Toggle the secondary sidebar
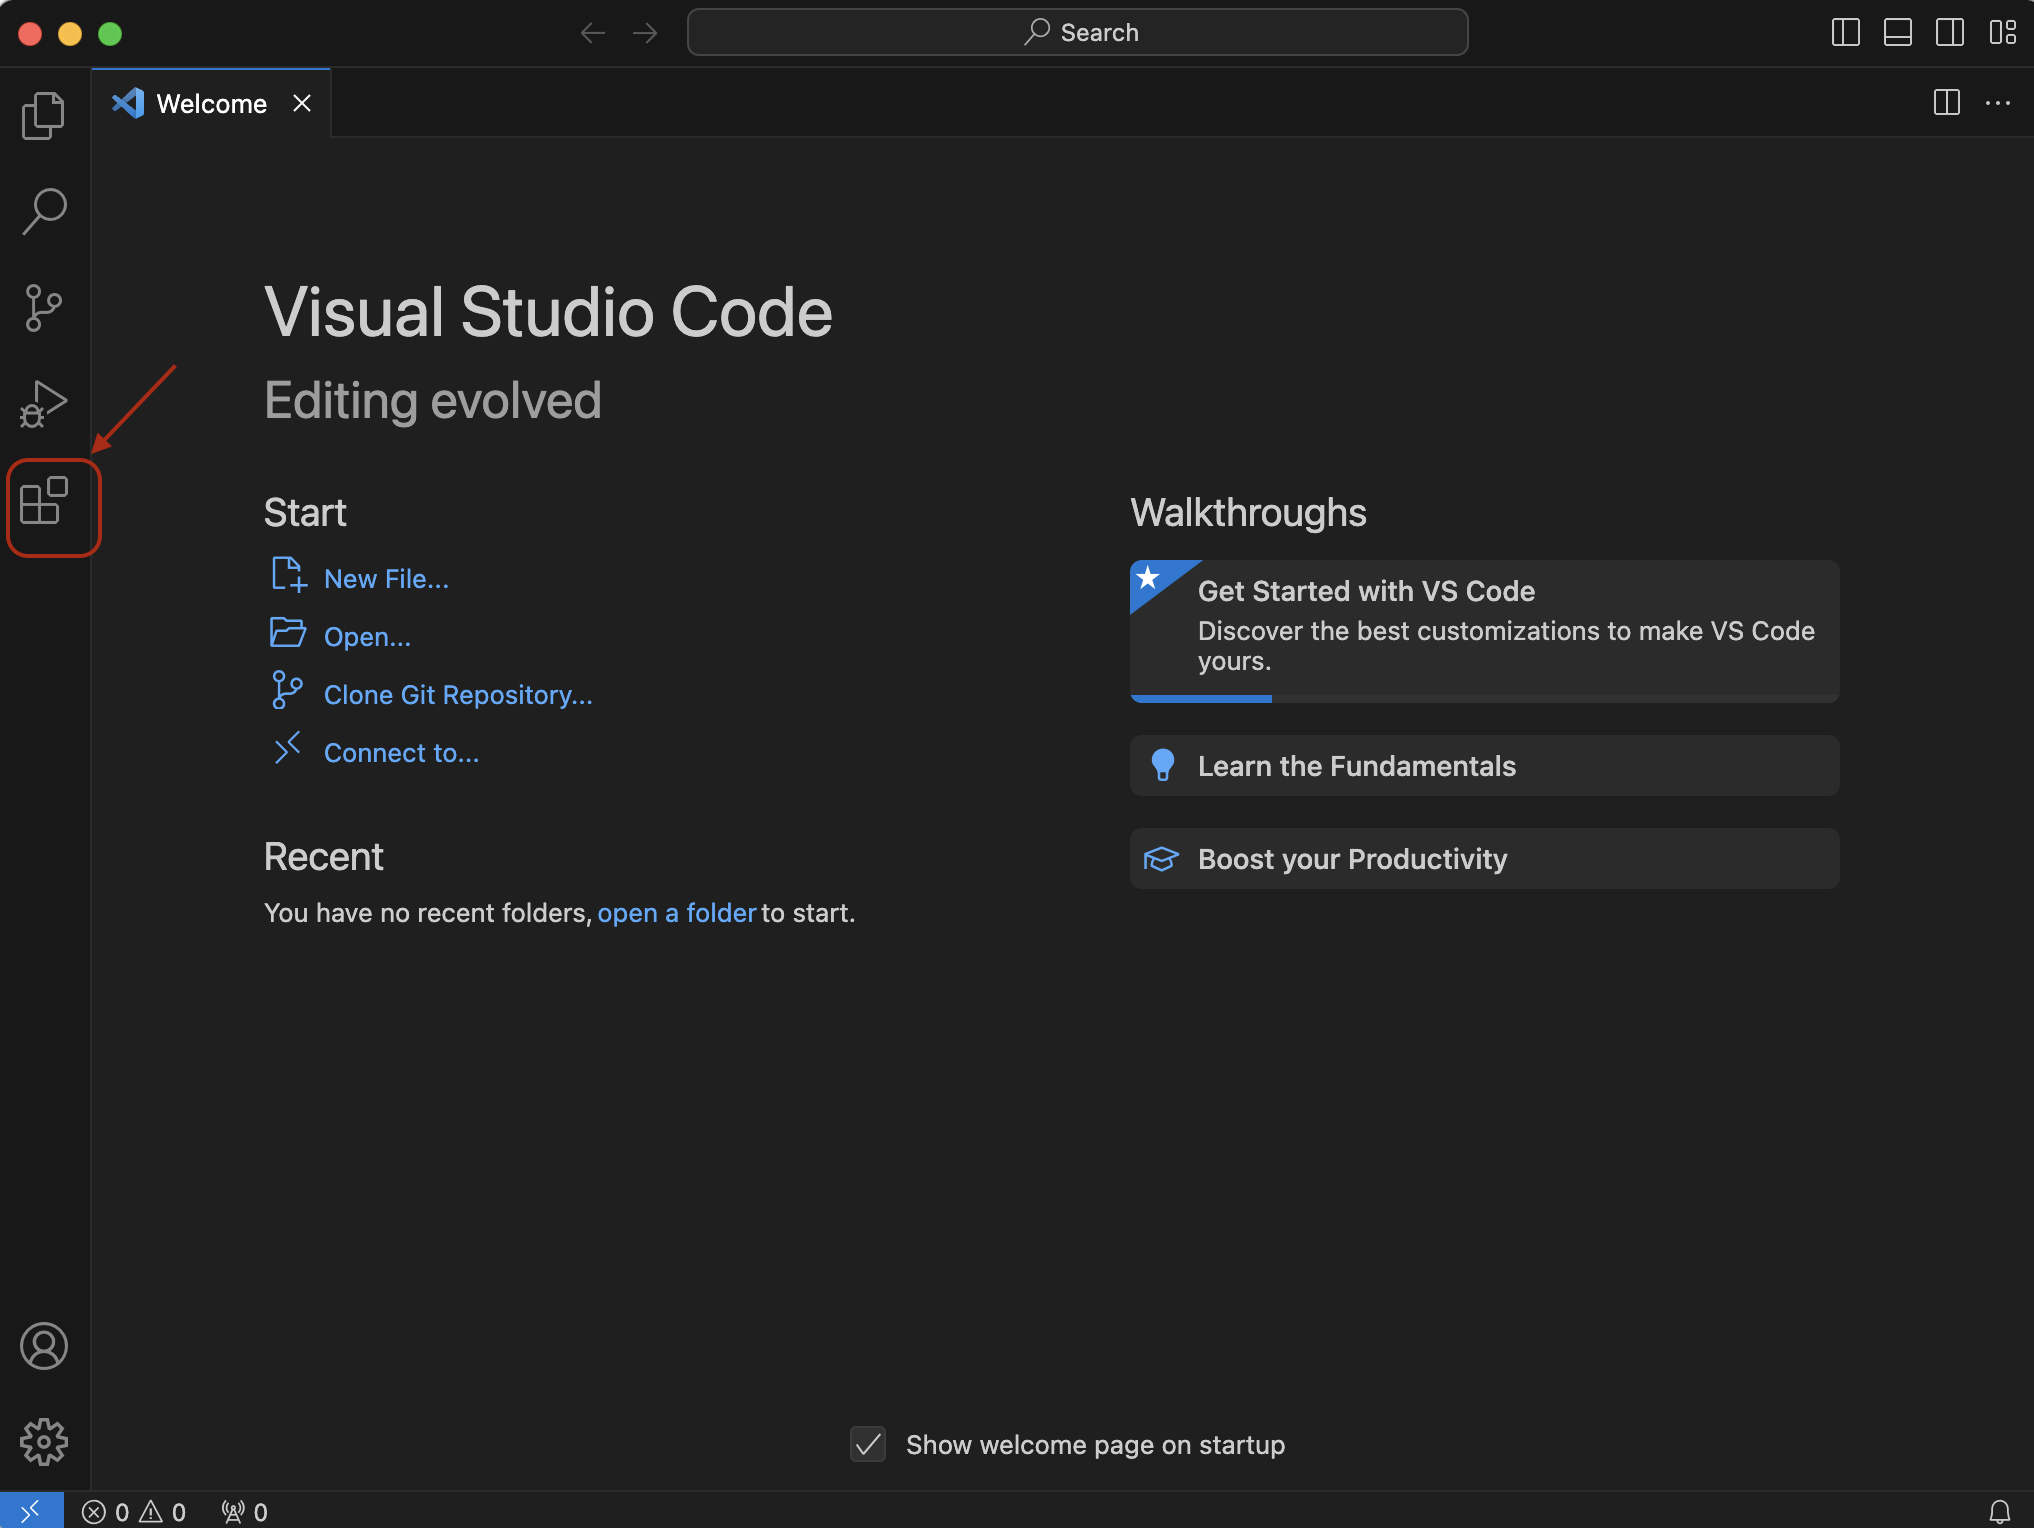2034x1528 pixels. point(1949,32)
